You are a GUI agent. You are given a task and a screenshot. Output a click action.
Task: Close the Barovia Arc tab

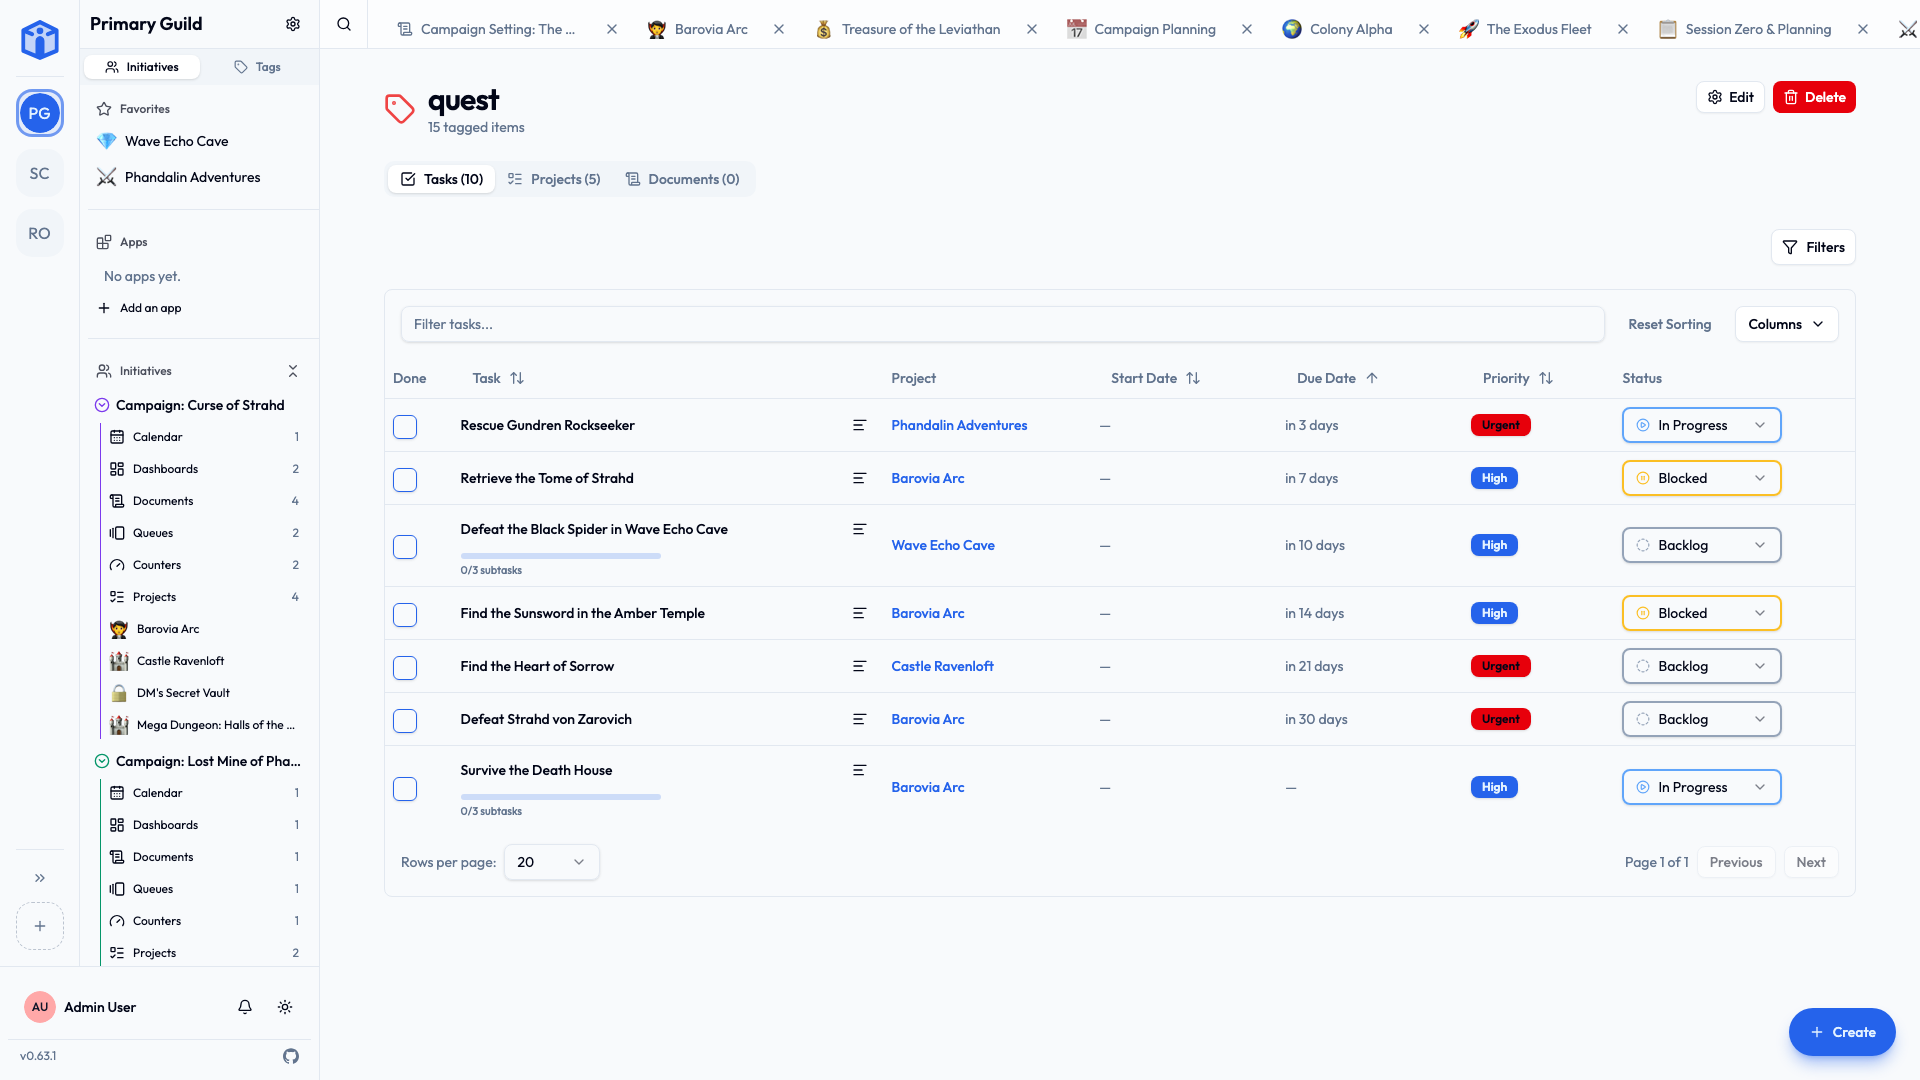pyautogui.click(x=779, y=29)
